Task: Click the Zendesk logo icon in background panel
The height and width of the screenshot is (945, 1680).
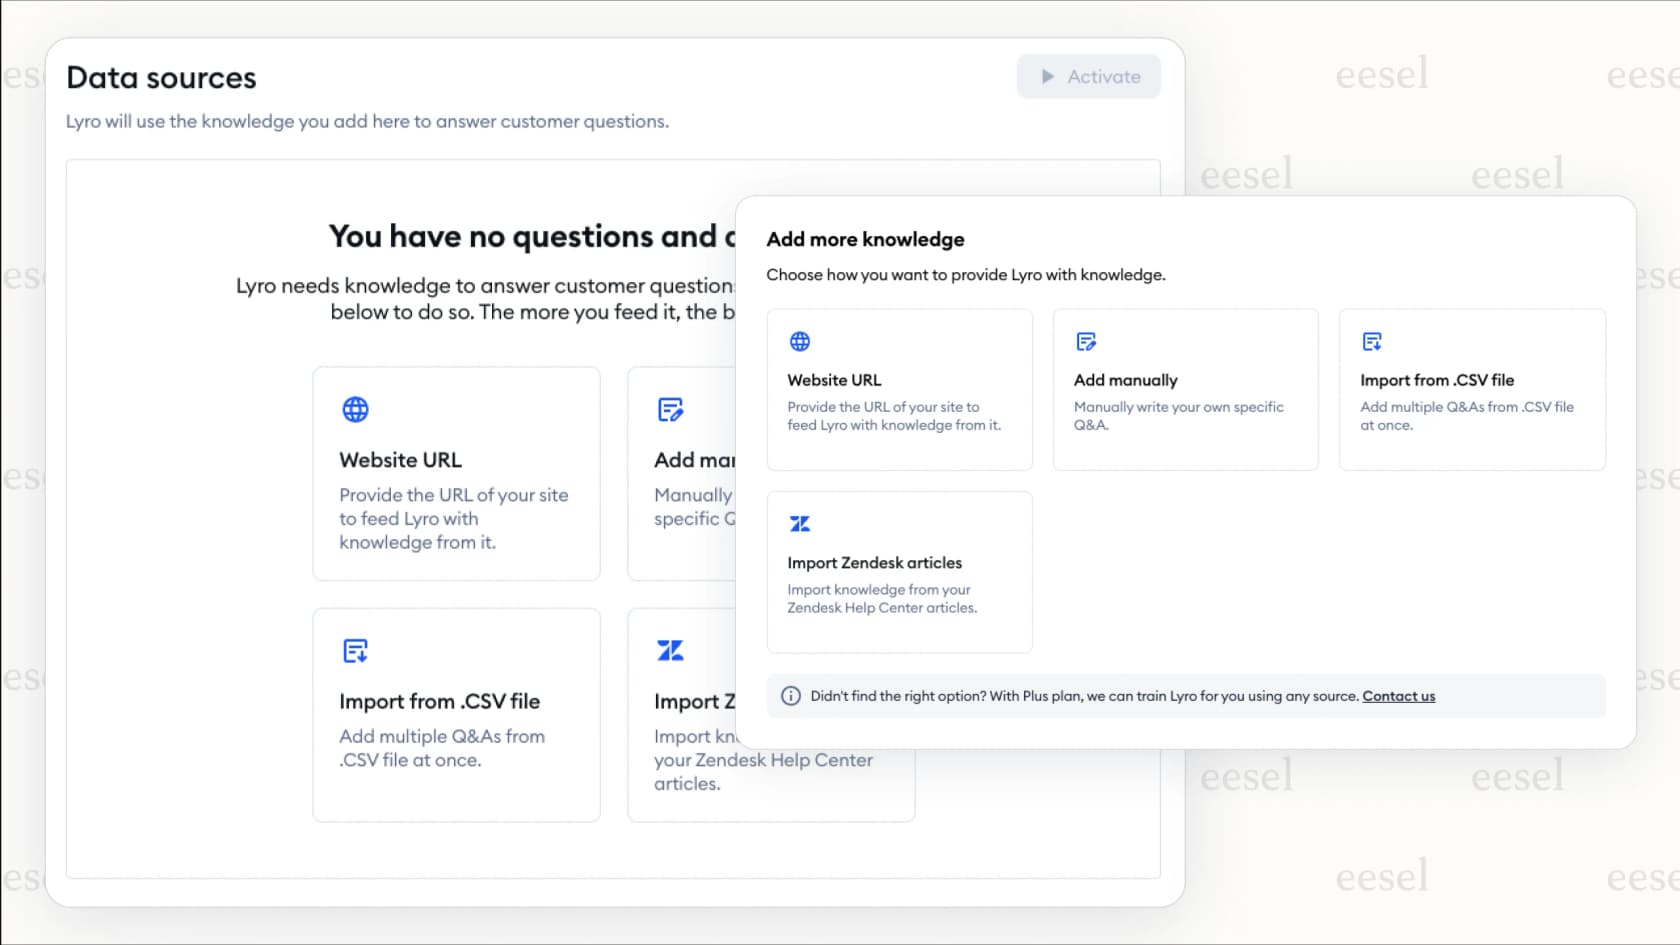Action: pos(670,651)
